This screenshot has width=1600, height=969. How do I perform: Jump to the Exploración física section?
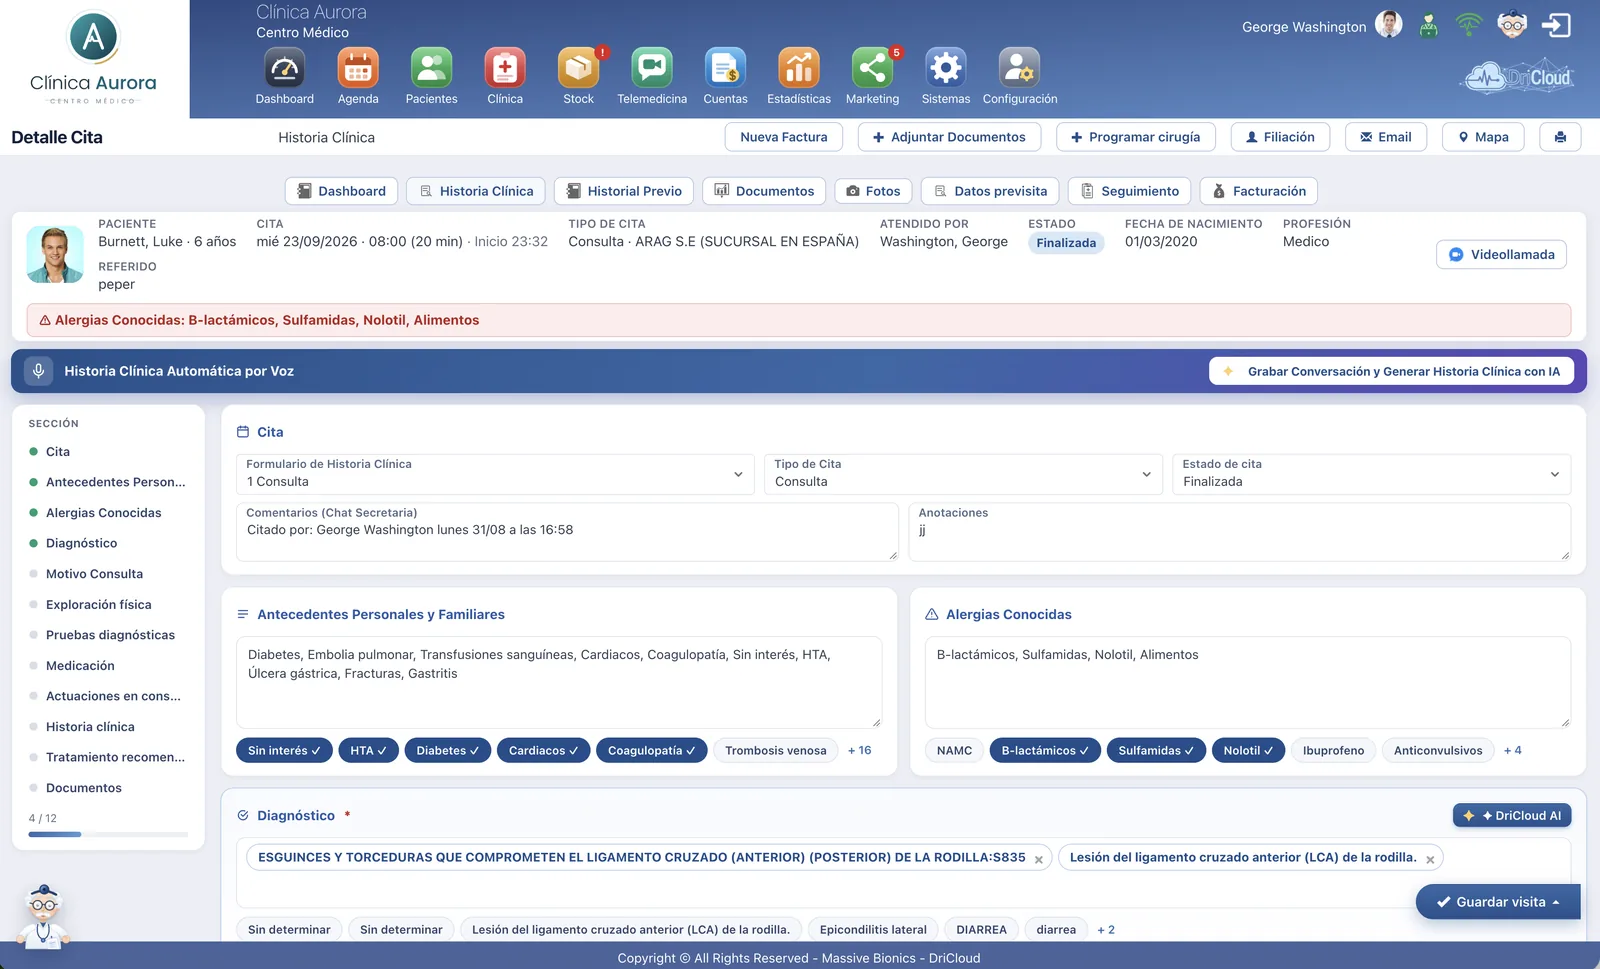coord(99,605)
